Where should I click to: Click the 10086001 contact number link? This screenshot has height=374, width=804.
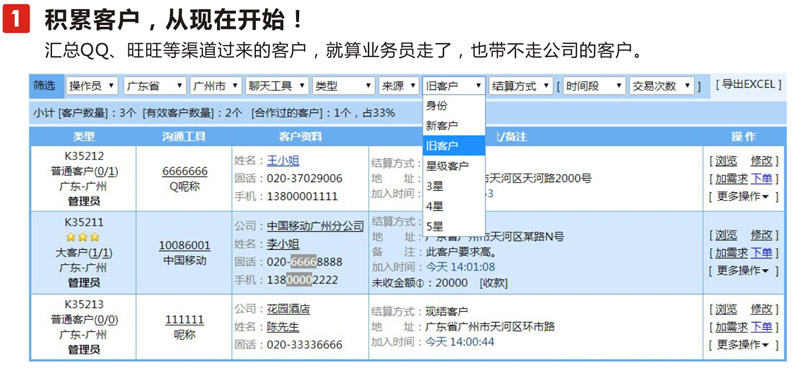[185, 246]
